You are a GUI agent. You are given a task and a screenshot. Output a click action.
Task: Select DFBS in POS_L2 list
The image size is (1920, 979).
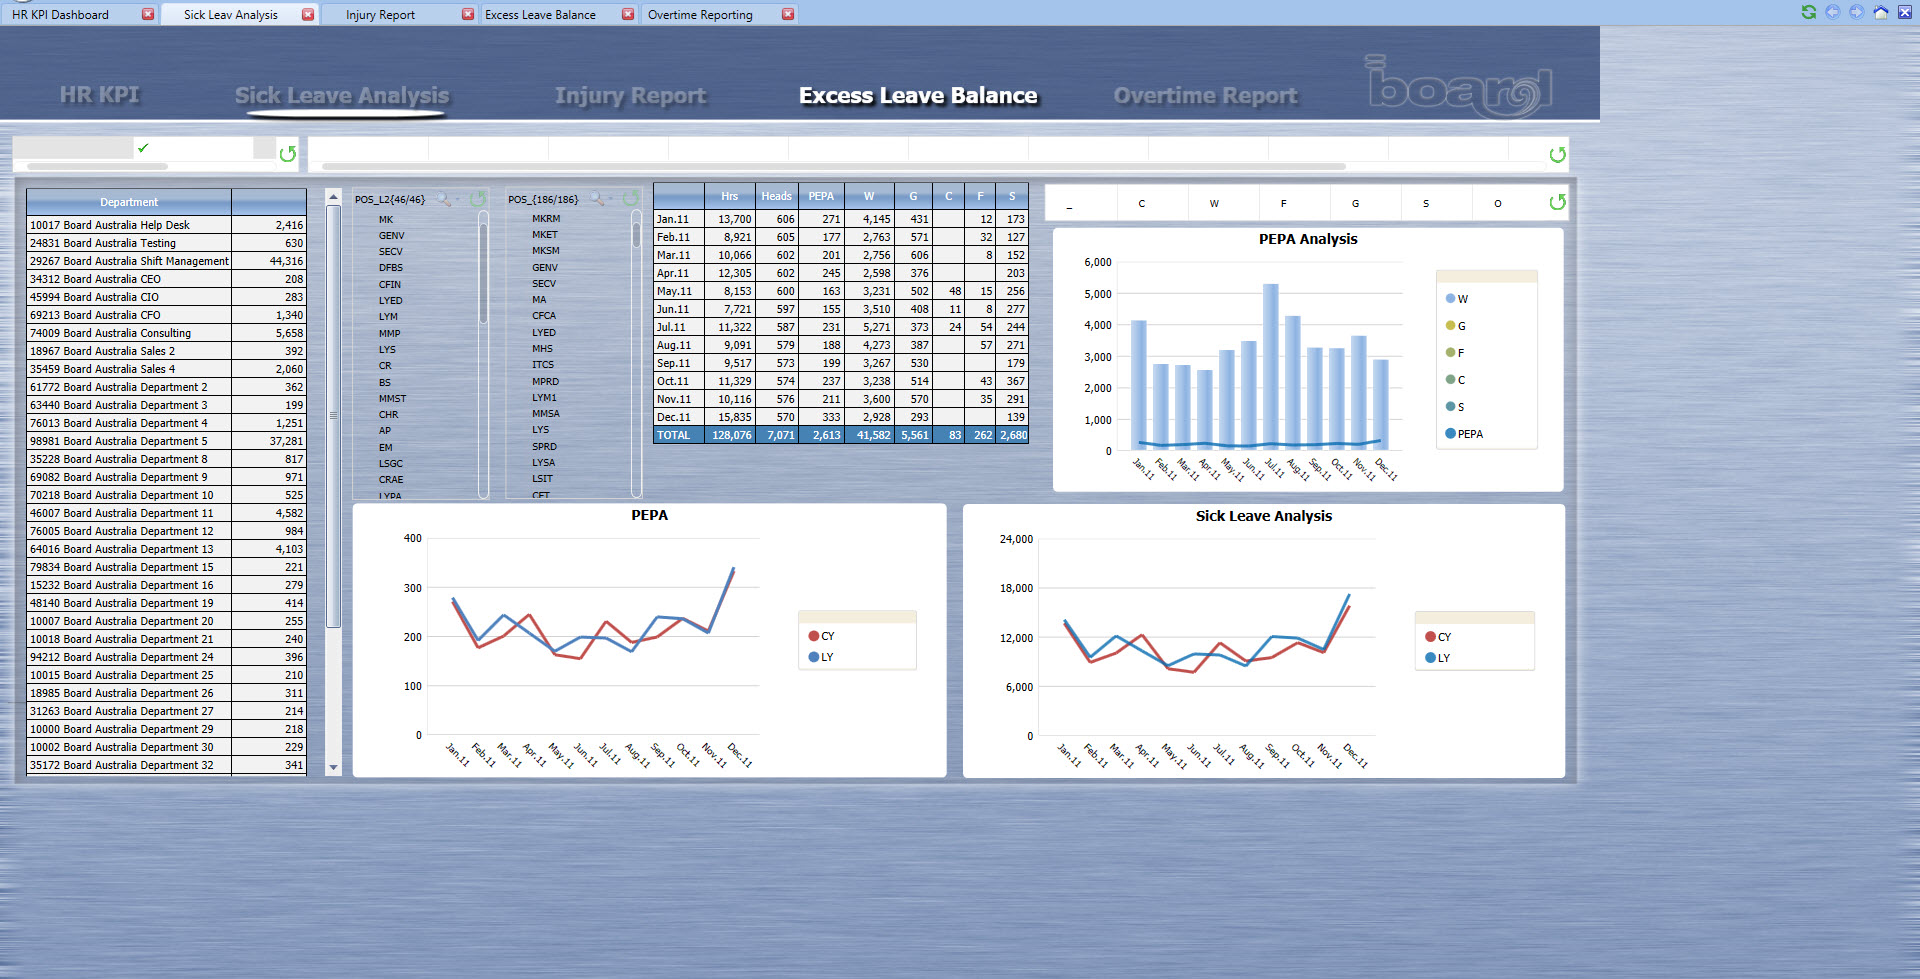click(x=391, y=268)
